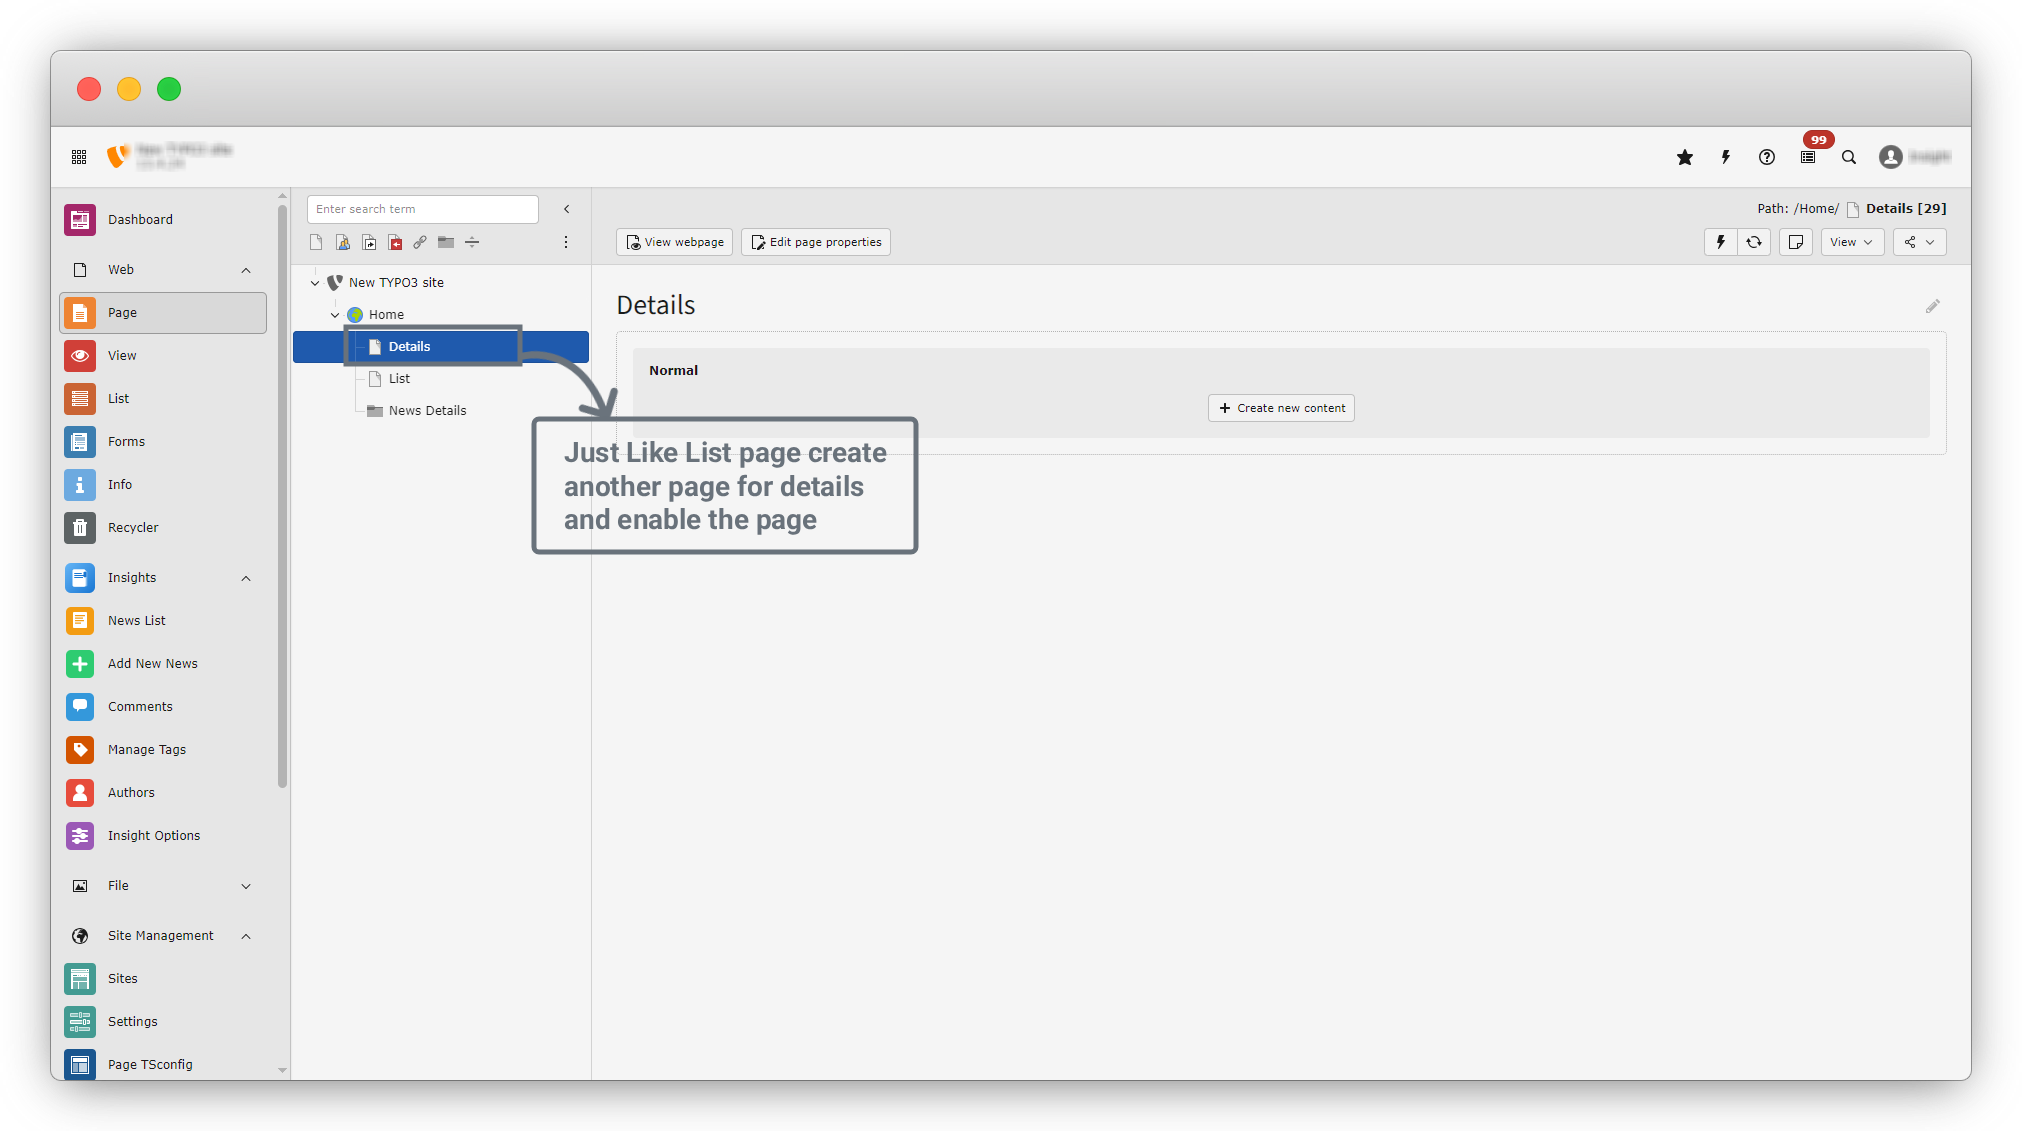Collapse the Home tree node
Screen dimensions: 2022x1131
click(x=335, y=315)
